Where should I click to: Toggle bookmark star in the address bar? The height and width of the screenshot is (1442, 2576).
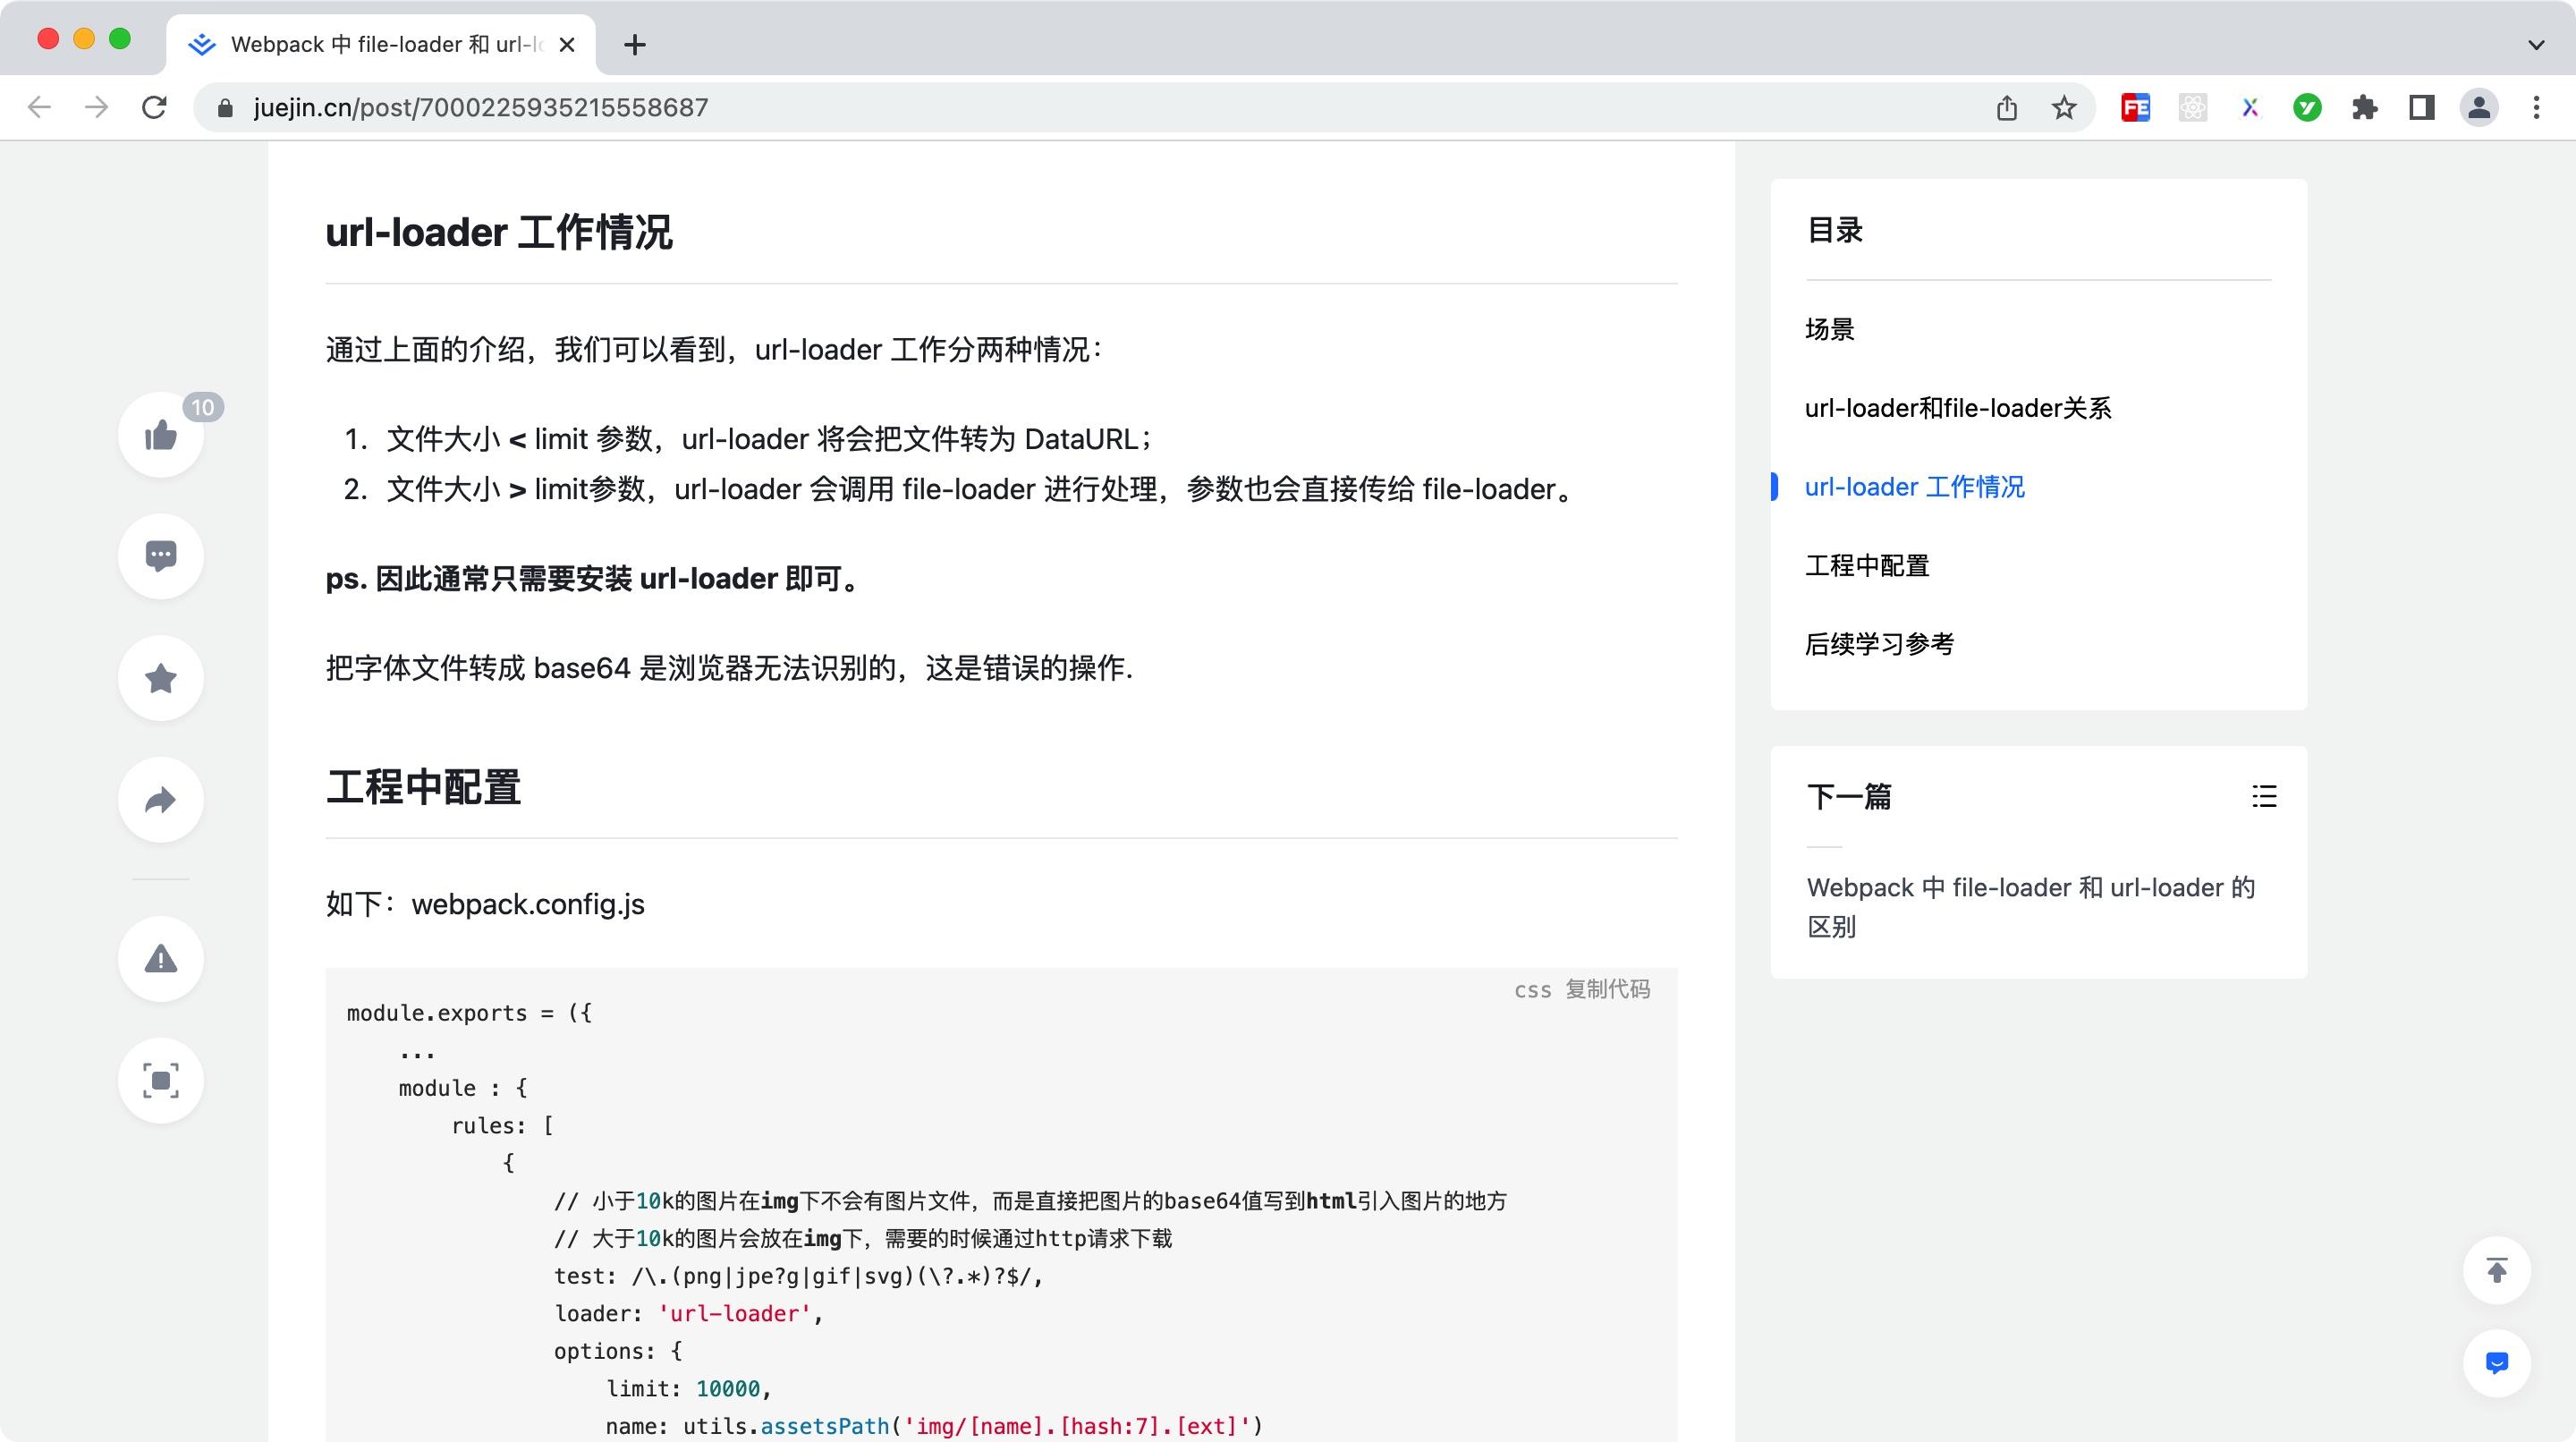pyautogui.click(x=2061, y=107)
